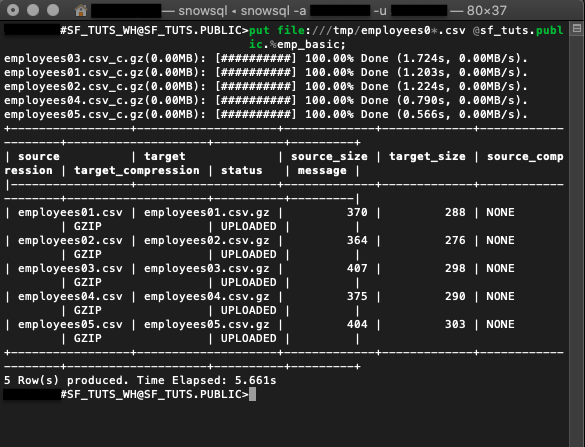Click the value 407 in source_size column

pyautogui.click(x=357, y=268)
